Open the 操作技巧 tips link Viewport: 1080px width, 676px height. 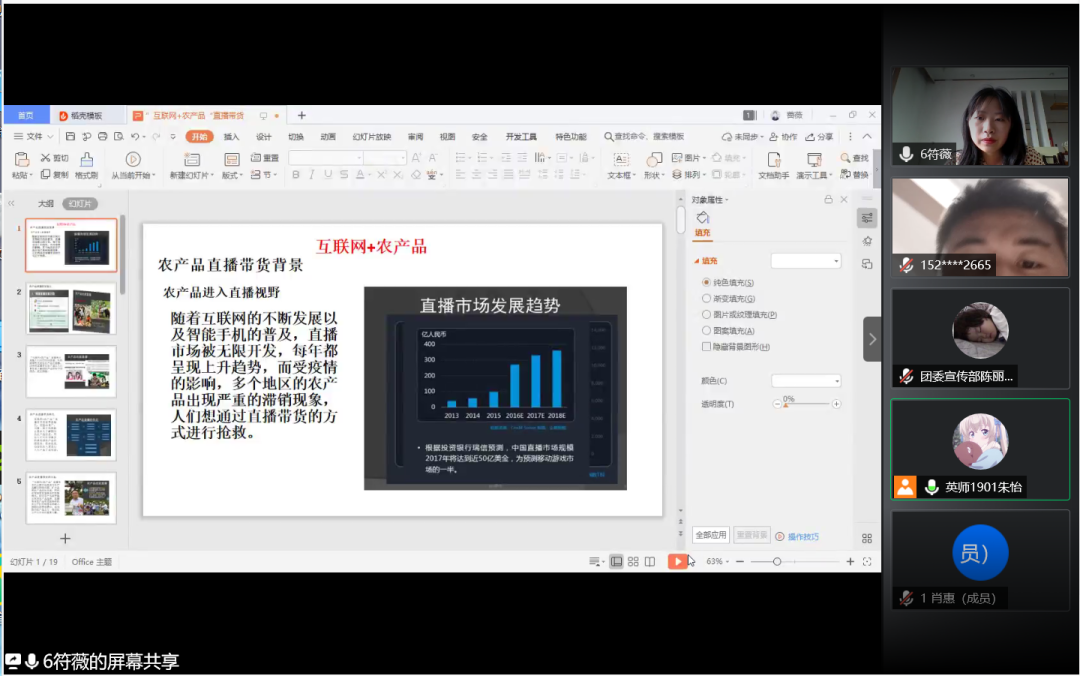coord(802,537)
